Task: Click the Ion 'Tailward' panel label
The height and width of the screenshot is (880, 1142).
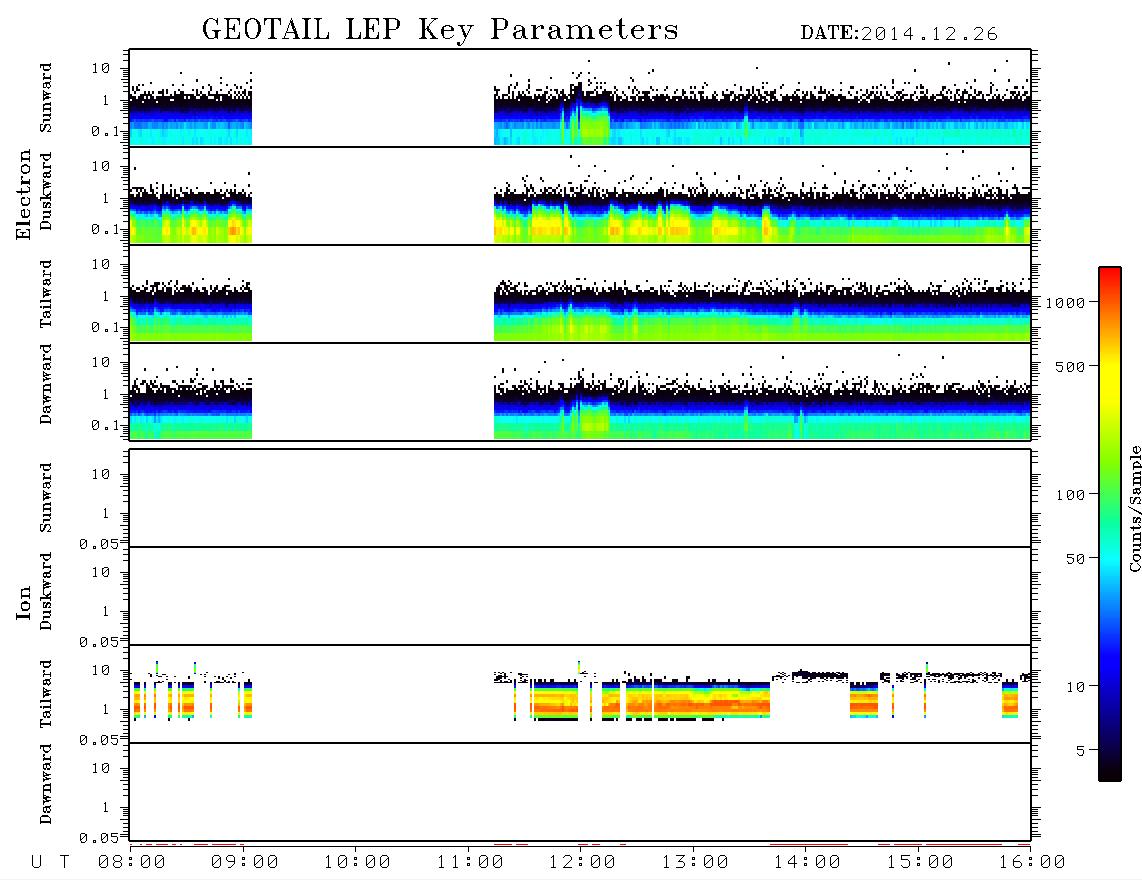Action: 45,694
